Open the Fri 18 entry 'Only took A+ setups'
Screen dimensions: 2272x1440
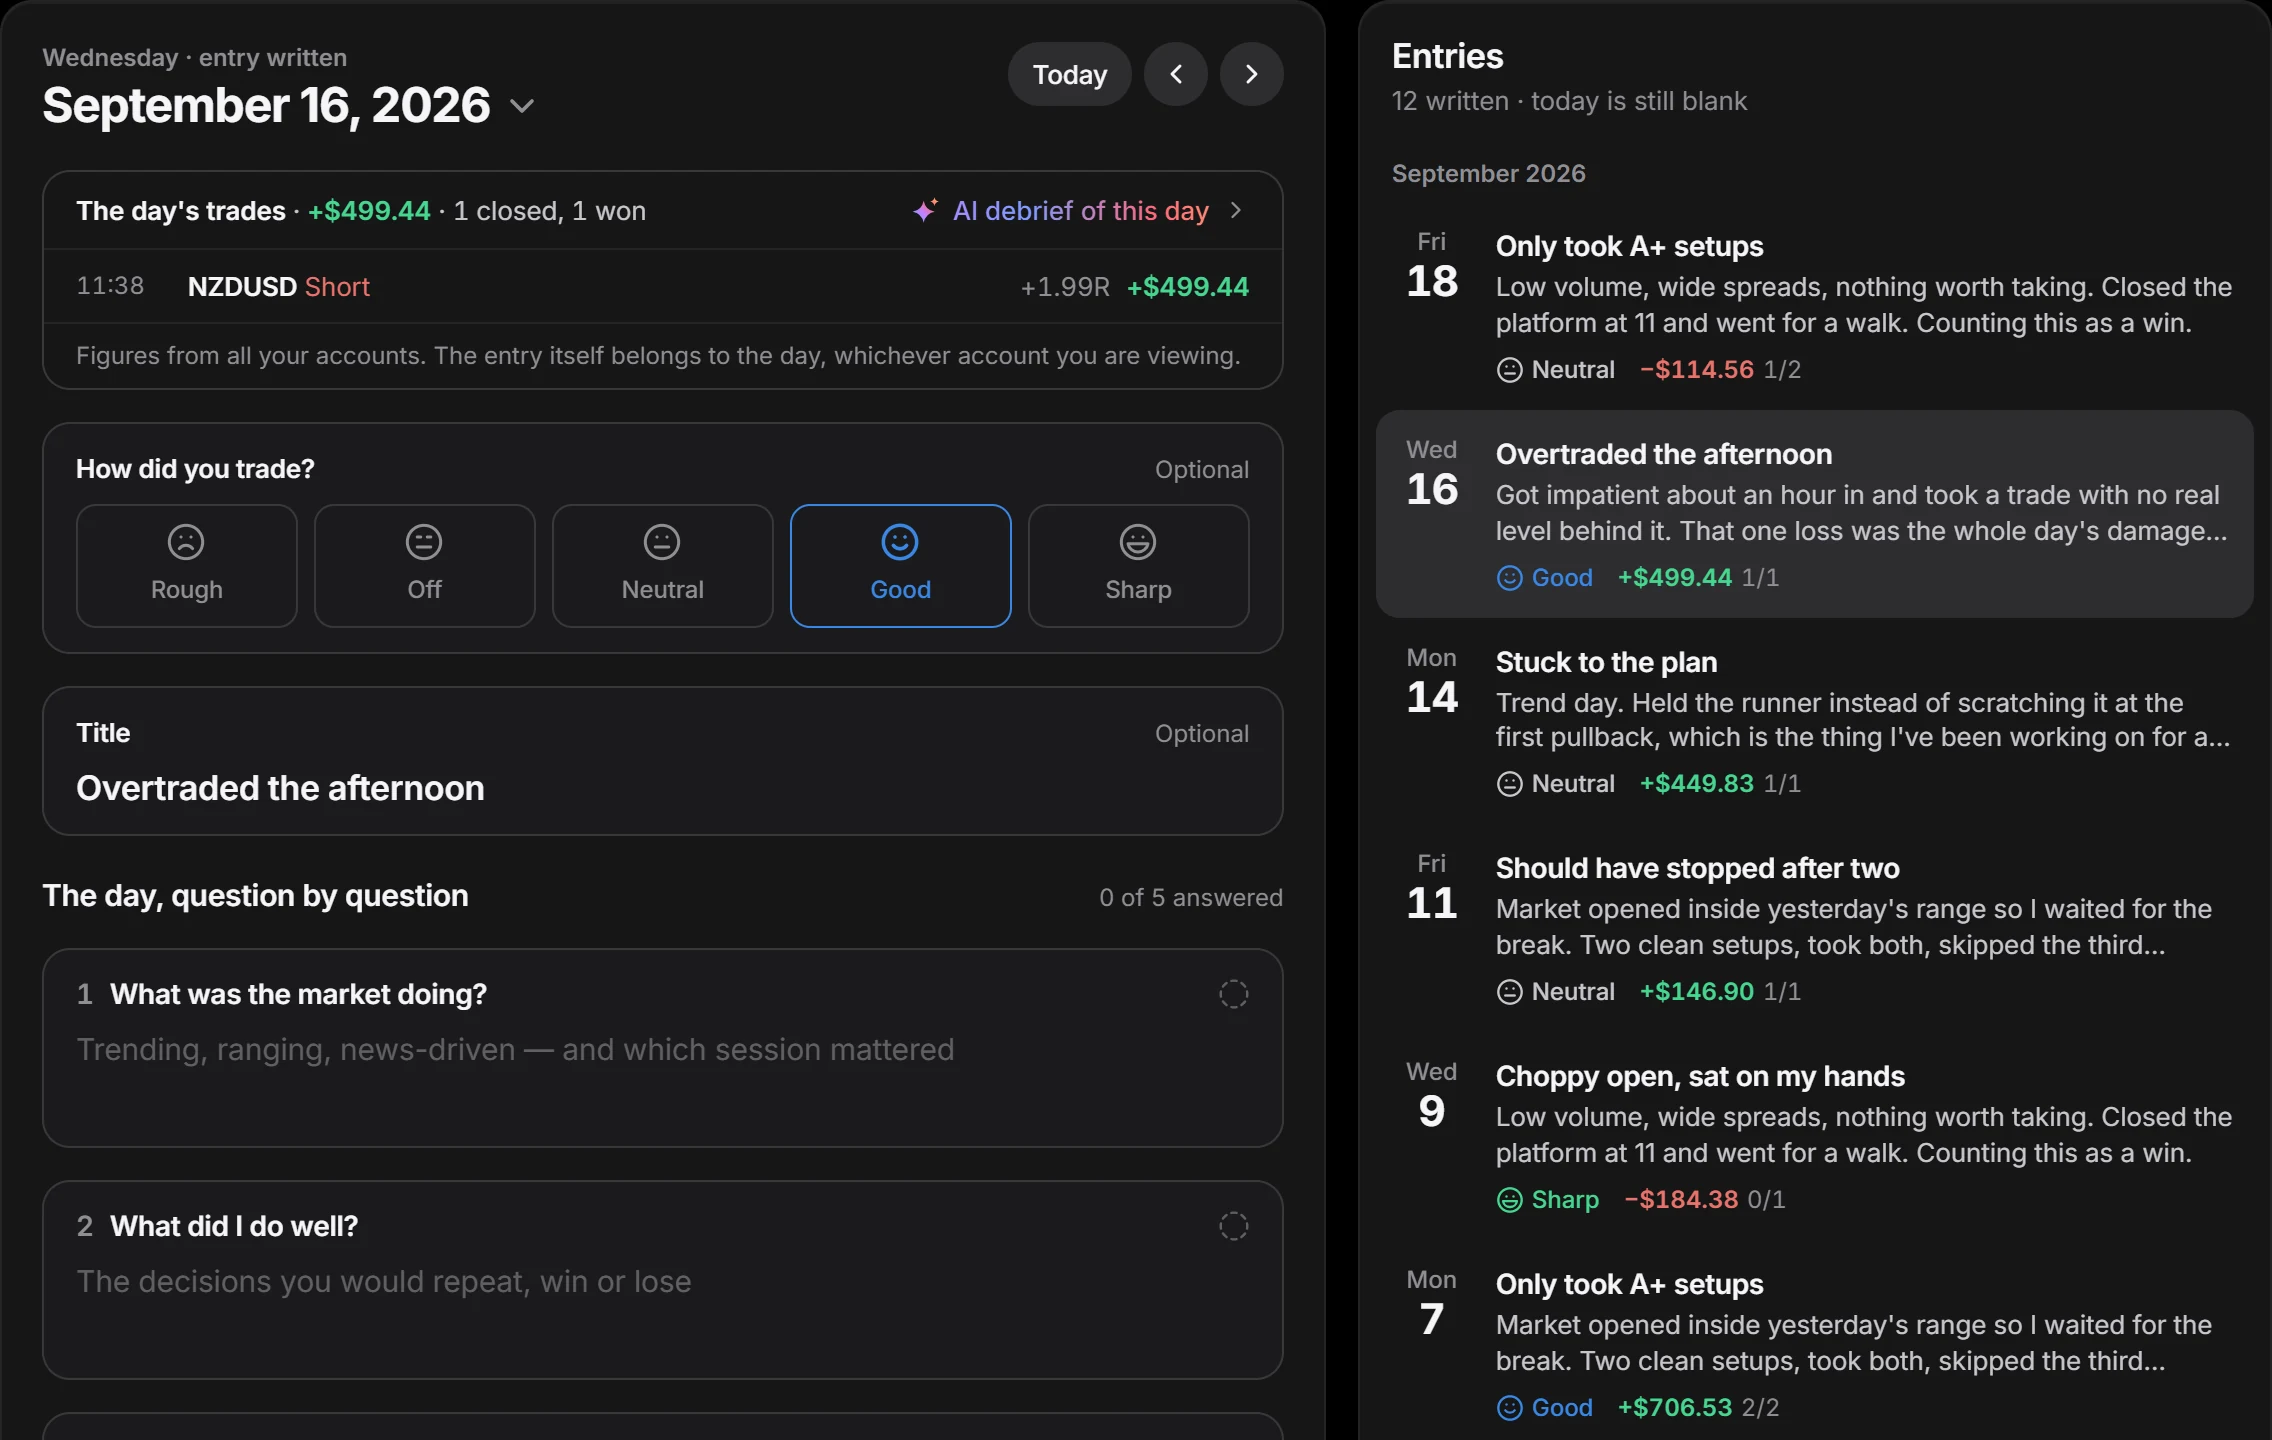(x=1815, y=306)
